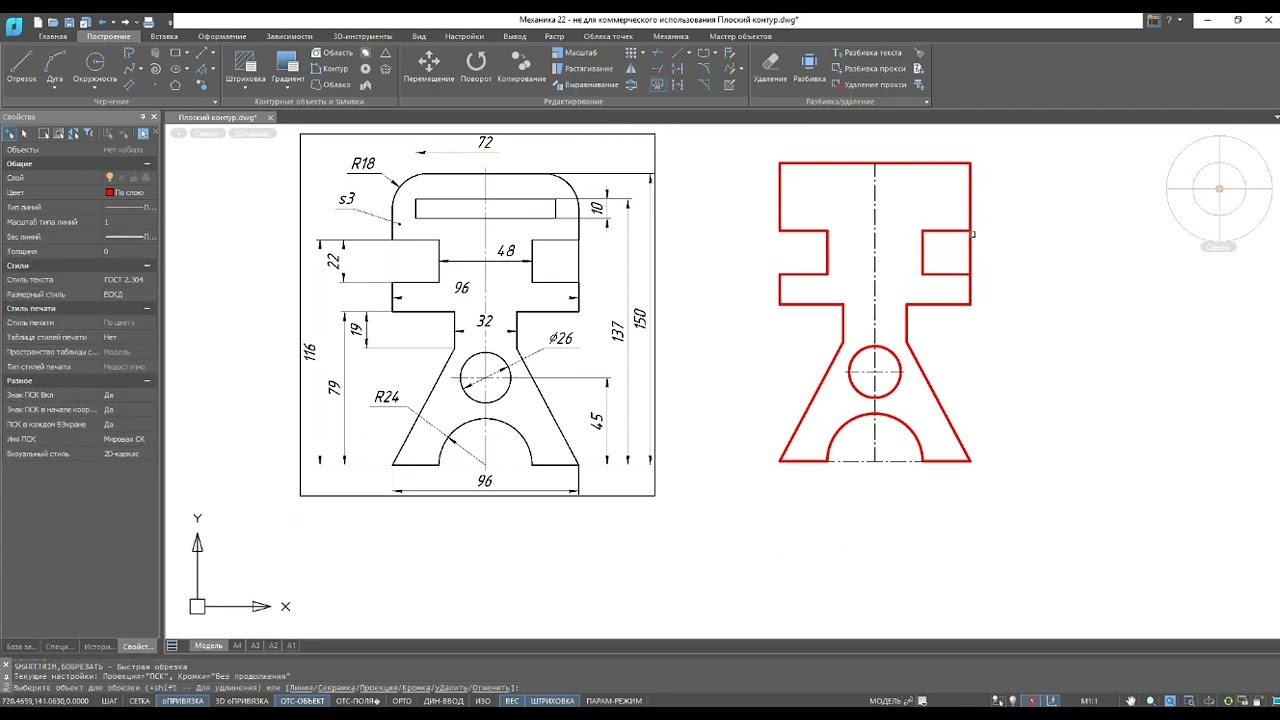Open the Оформление ribbon tab
Screen dimensions: 1280x720
tap(222, 36)
